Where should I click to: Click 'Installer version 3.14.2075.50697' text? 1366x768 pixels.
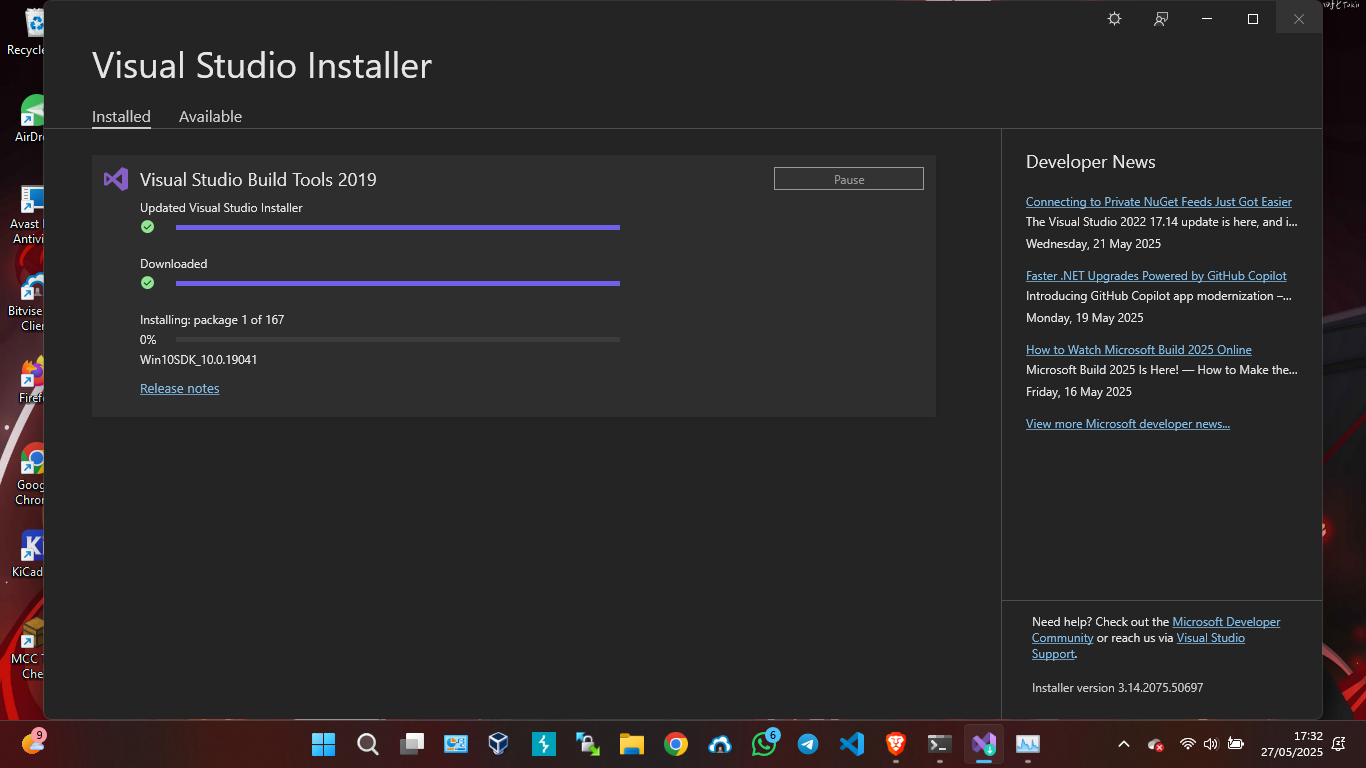[x=1117, y=688]
